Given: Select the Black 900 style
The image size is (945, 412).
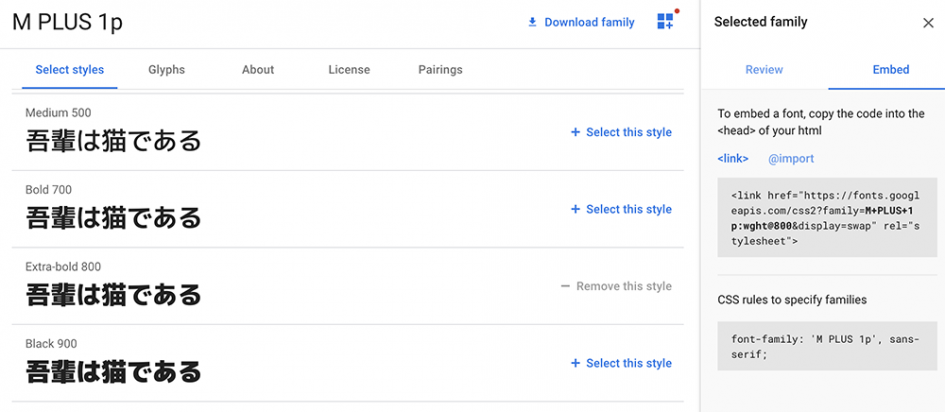Looking at the screenshot, I should coord(621,364).
